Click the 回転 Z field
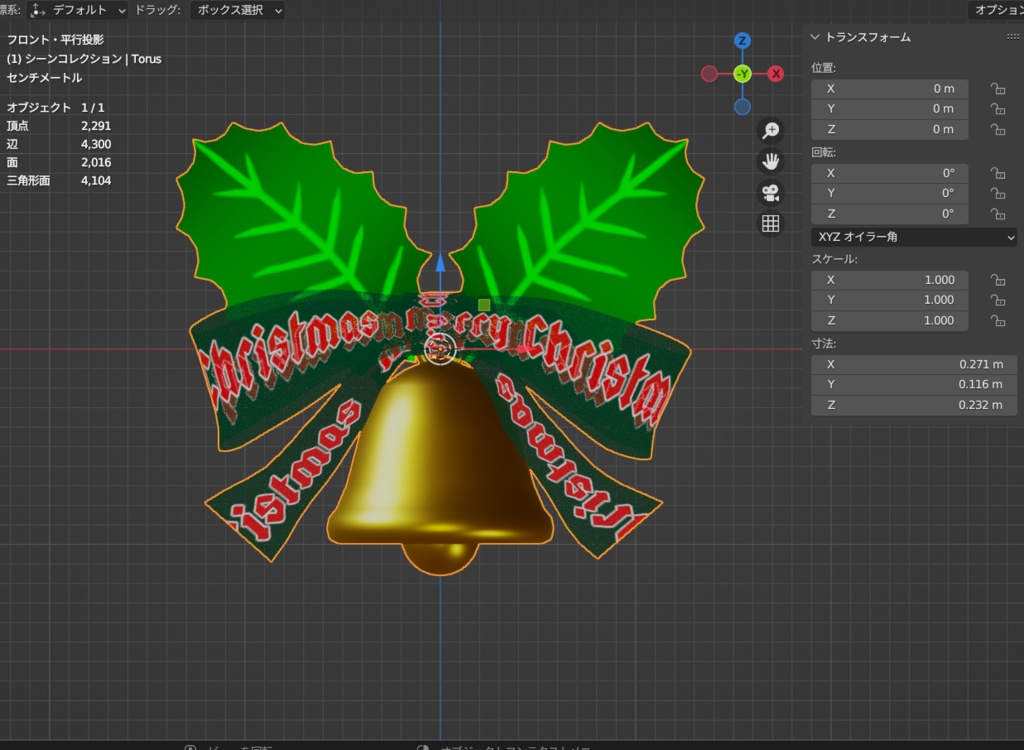 [x=889, y=214]
